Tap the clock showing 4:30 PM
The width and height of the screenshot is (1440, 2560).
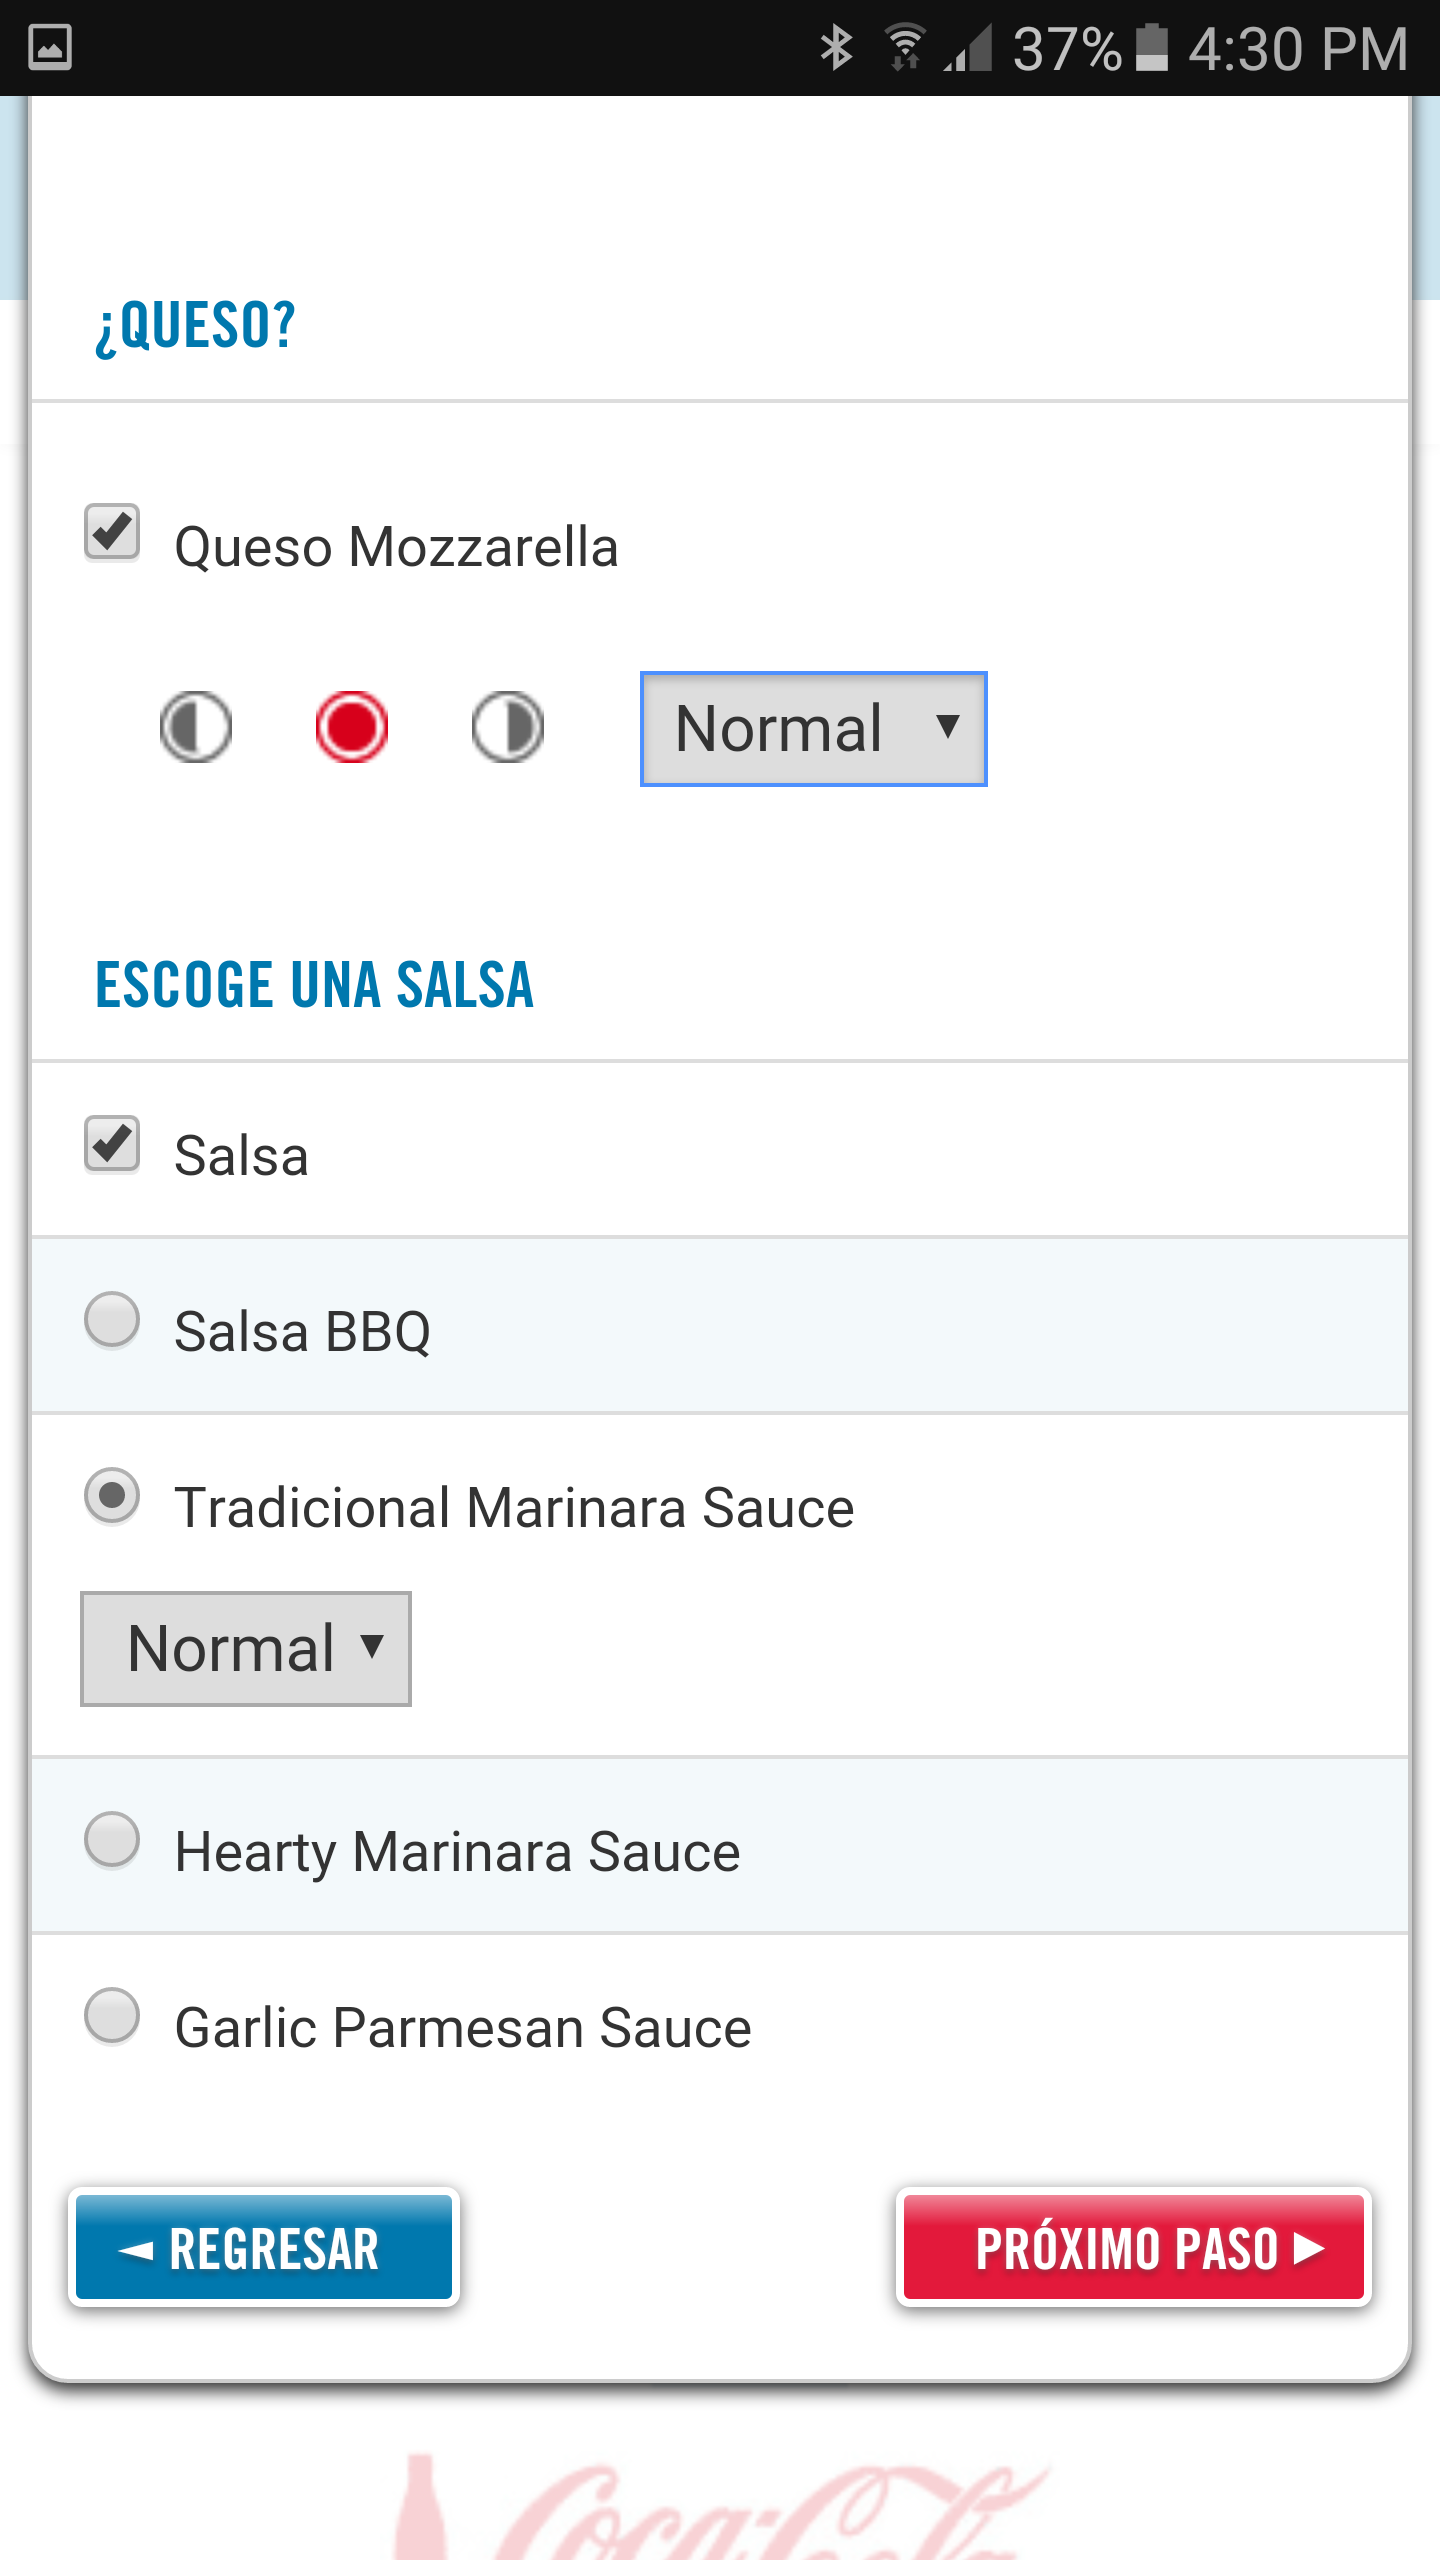click(1298, 48)
